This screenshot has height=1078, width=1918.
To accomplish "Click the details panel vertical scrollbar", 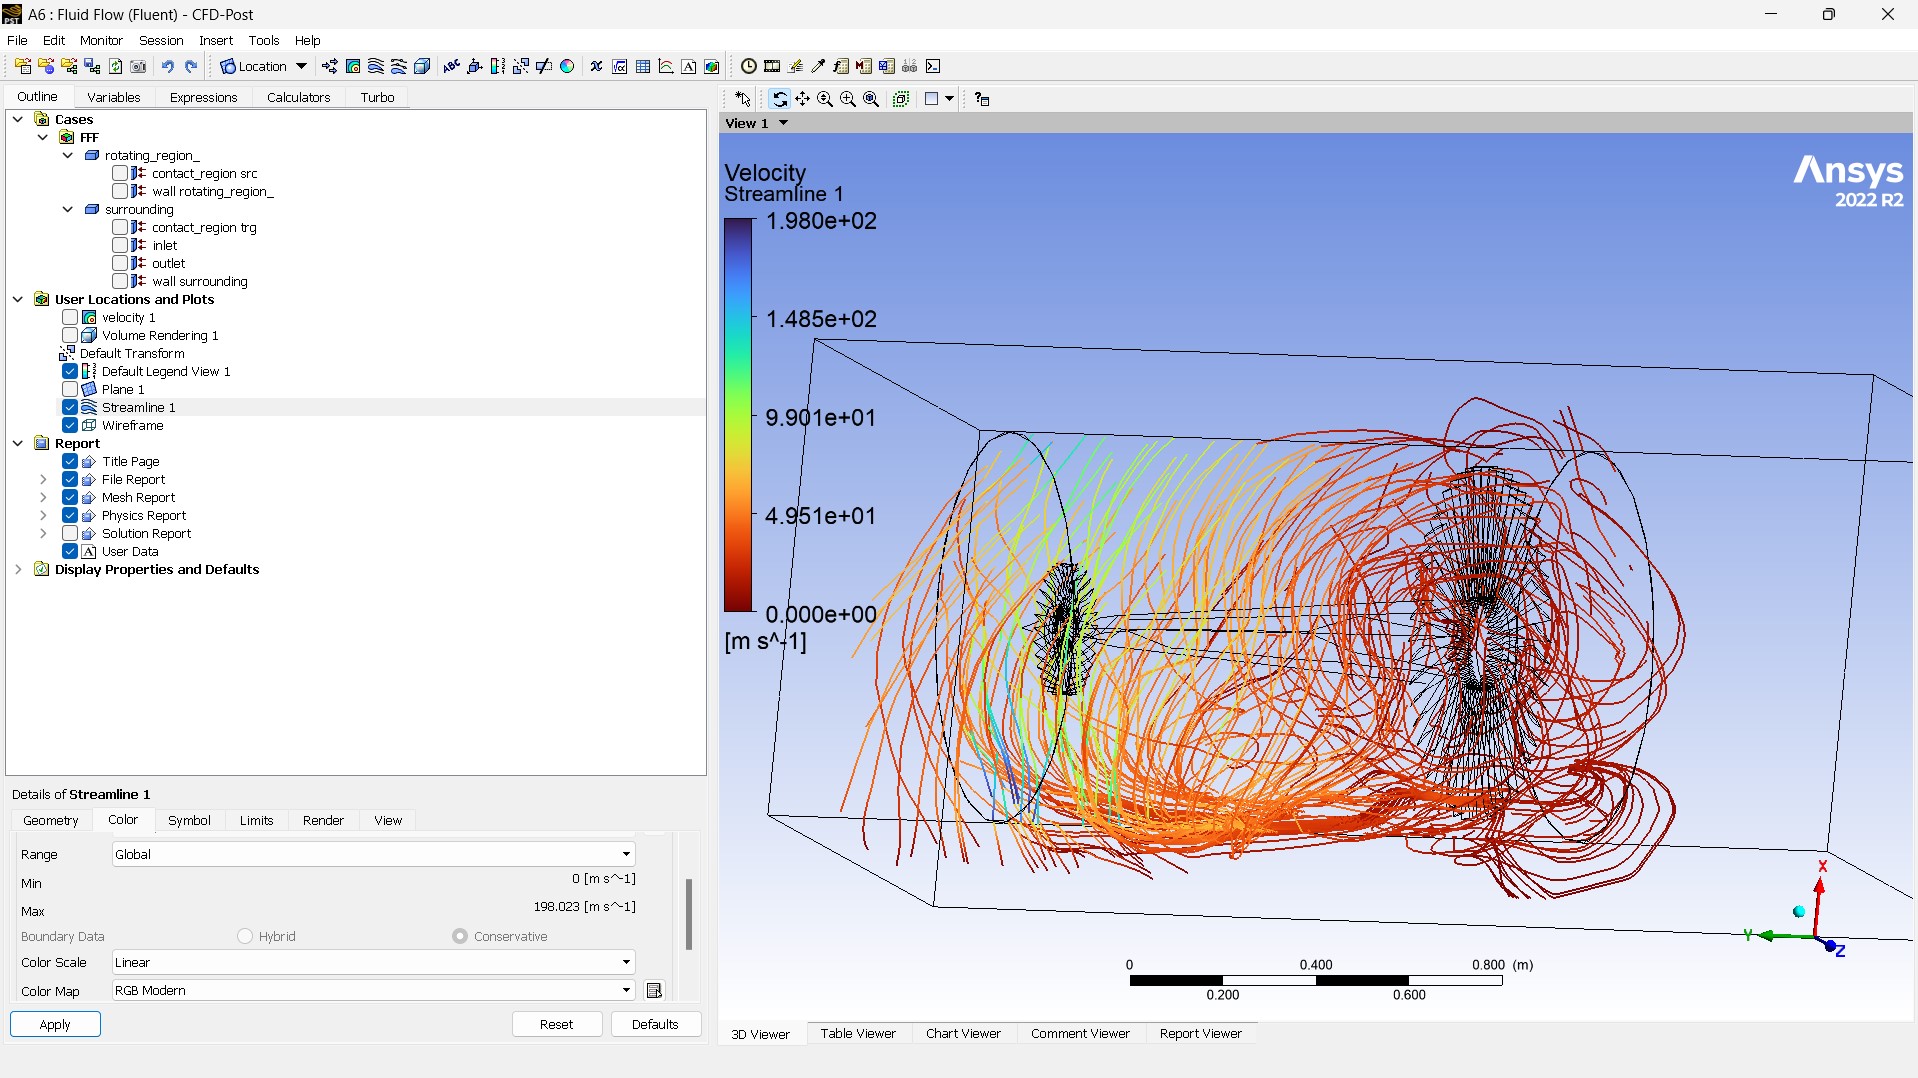I will pos(689,914).
